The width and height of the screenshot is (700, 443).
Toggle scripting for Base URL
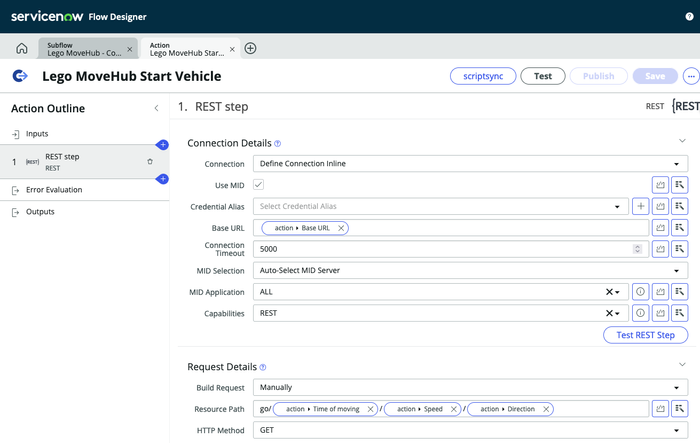pyautogui.click(x=660, y=228)
